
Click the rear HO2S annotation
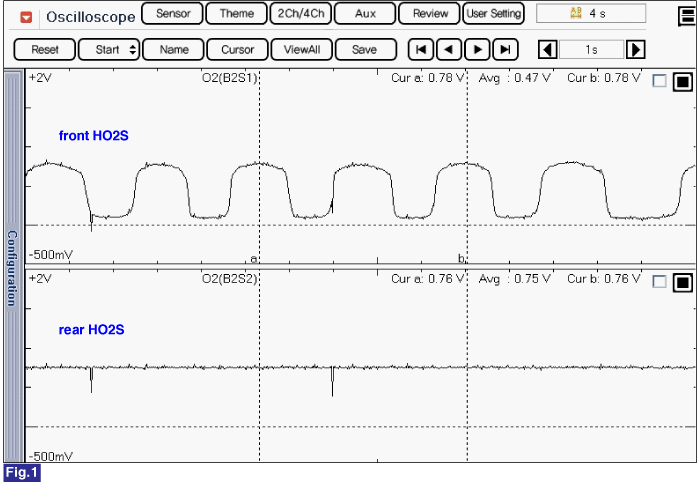coord(92,330)
